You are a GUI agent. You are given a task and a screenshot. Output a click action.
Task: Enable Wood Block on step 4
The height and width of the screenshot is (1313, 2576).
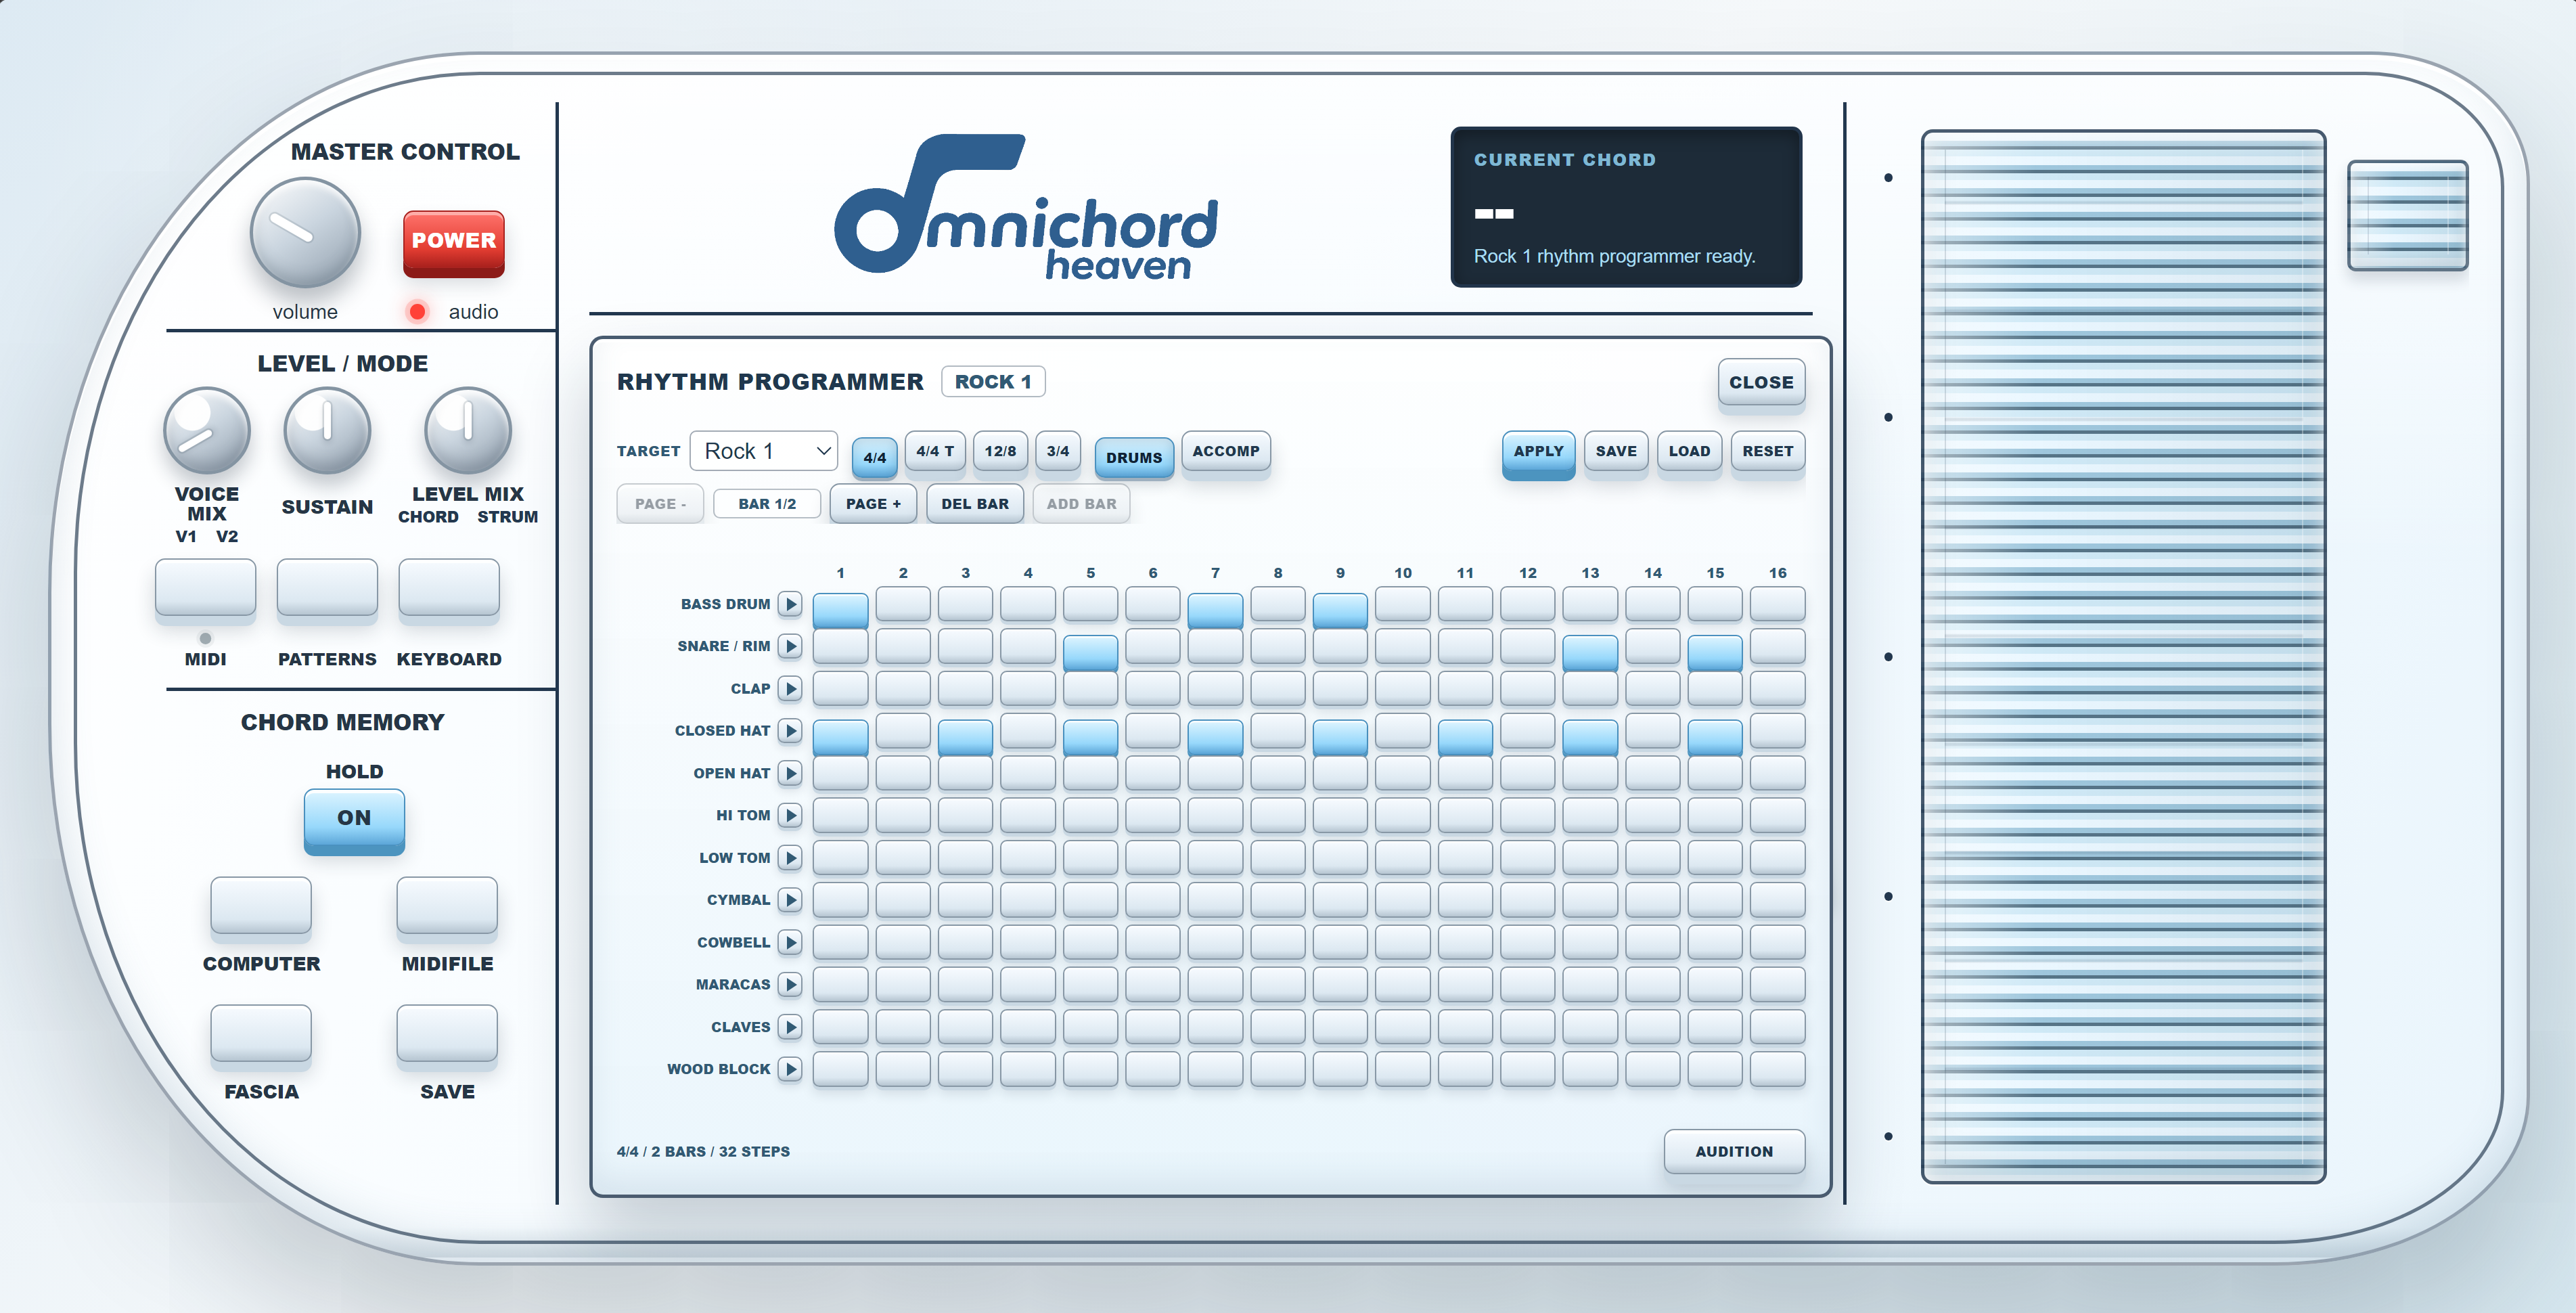(1028, 1069)
